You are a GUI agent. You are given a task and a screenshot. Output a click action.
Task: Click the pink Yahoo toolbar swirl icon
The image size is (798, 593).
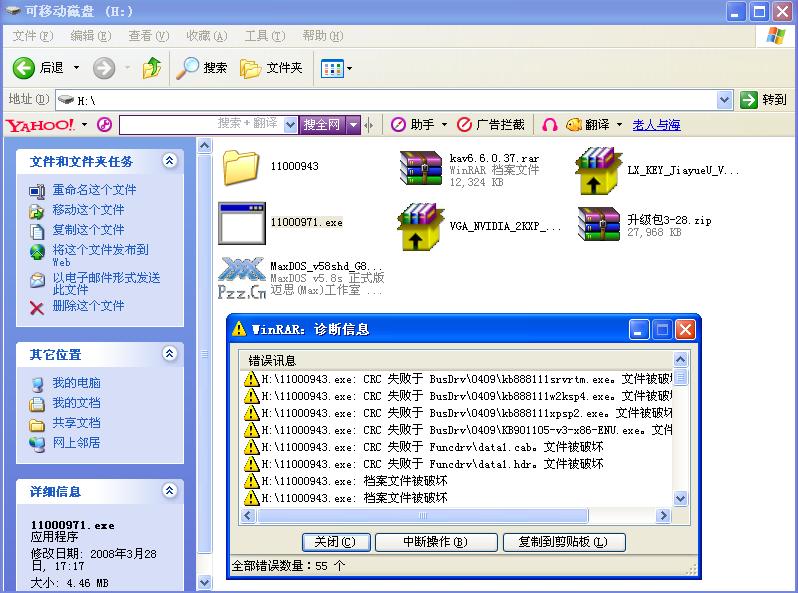pyautogui.click(x=104, y=125)
